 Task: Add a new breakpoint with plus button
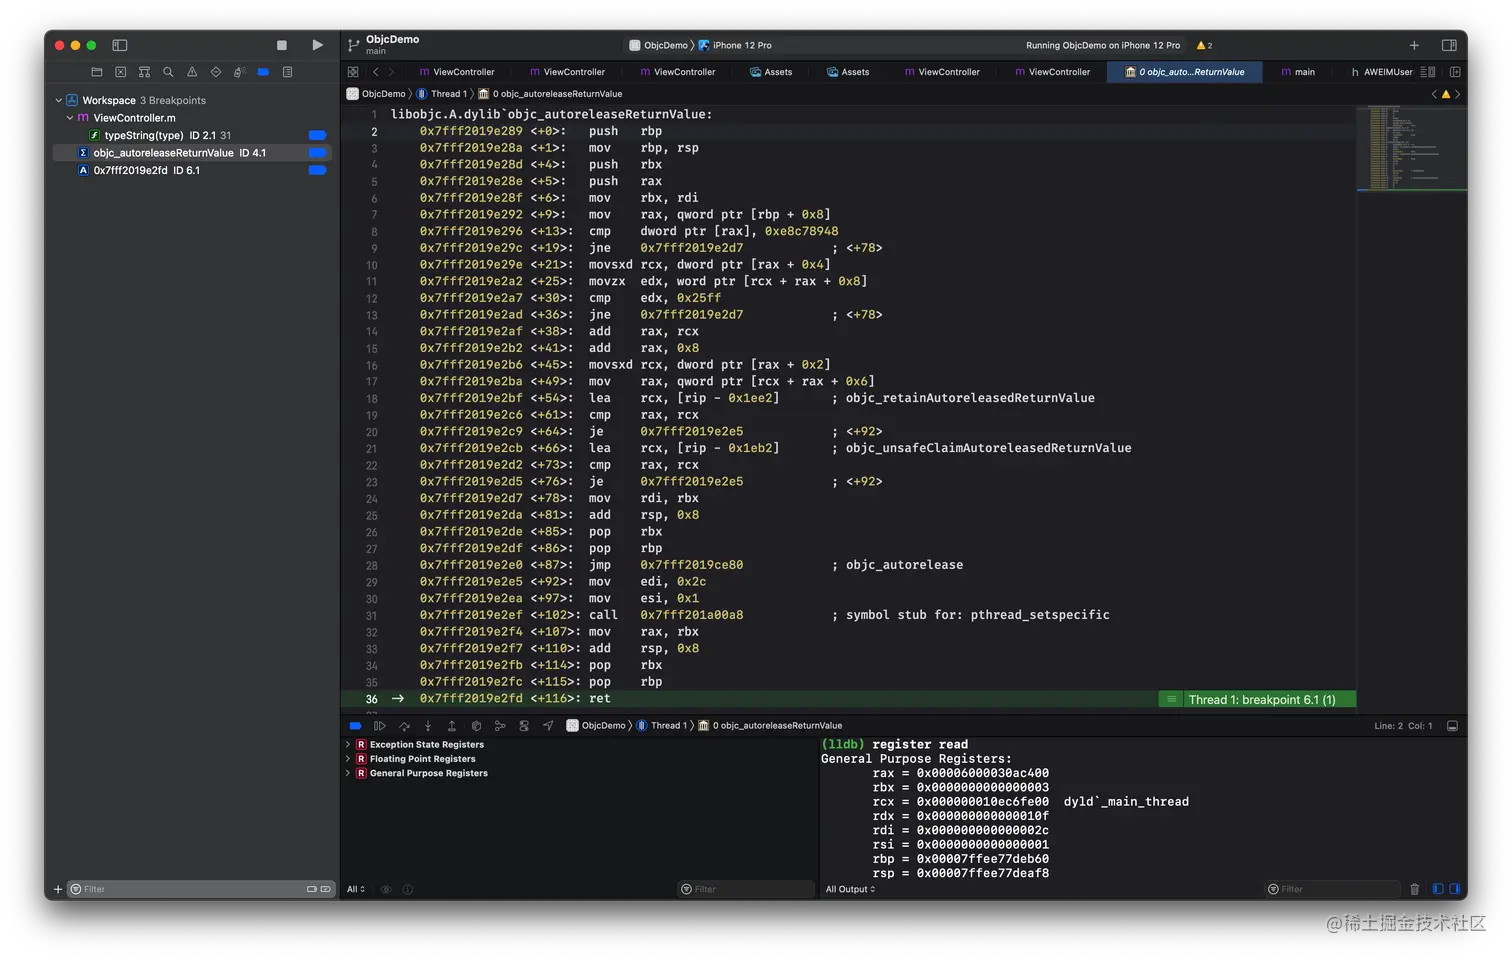[x=58, y=889]
